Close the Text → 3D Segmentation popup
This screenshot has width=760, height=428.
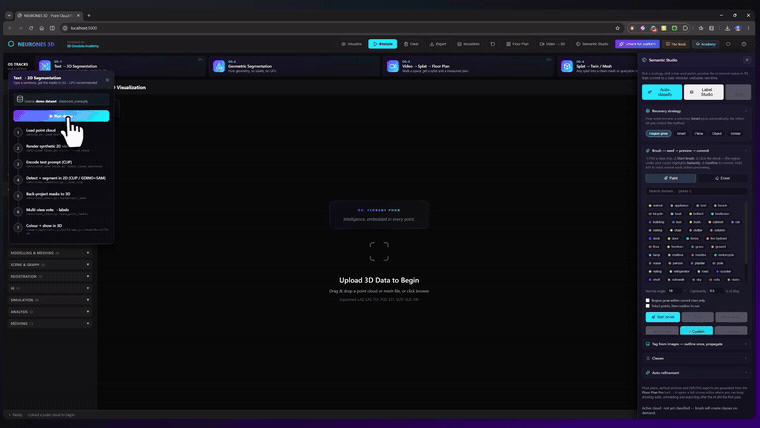[x=107, y=80]
